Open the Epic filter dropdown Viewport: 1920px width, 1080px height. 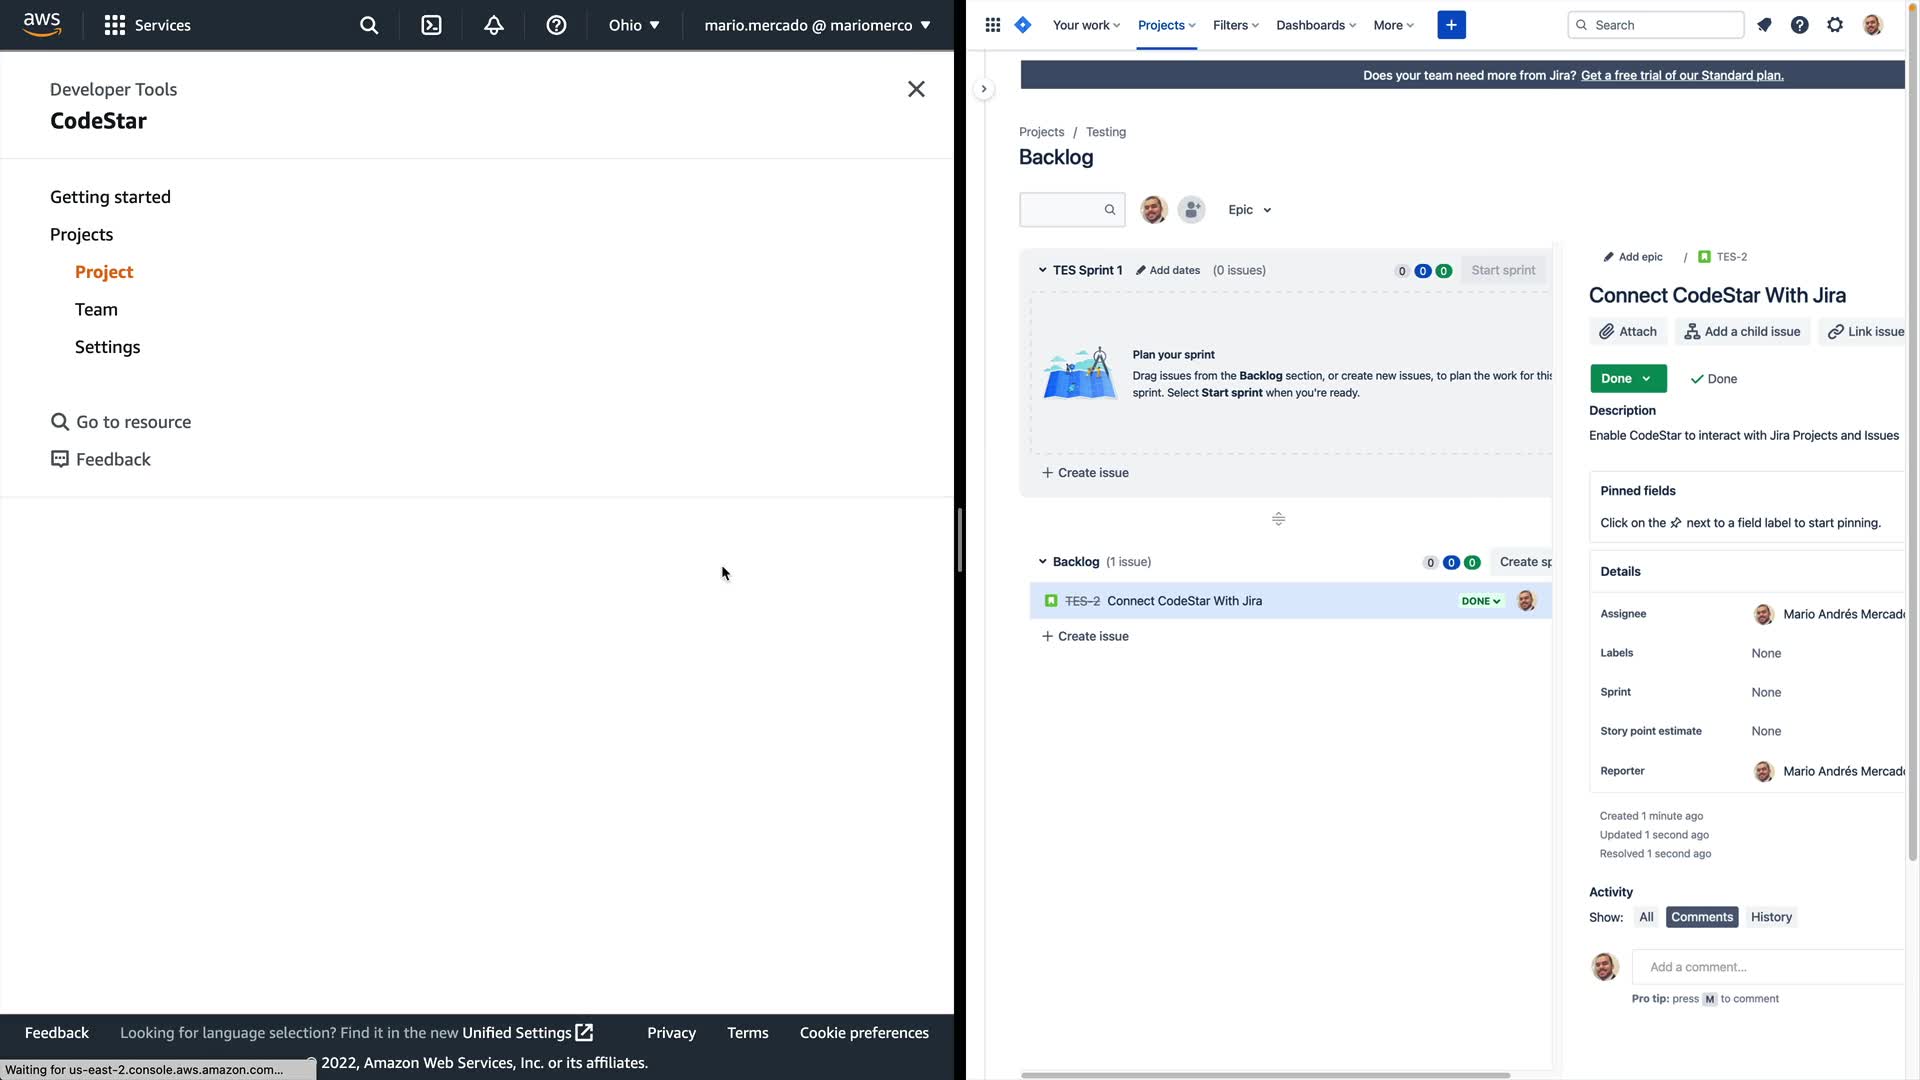click(1249, 210)
